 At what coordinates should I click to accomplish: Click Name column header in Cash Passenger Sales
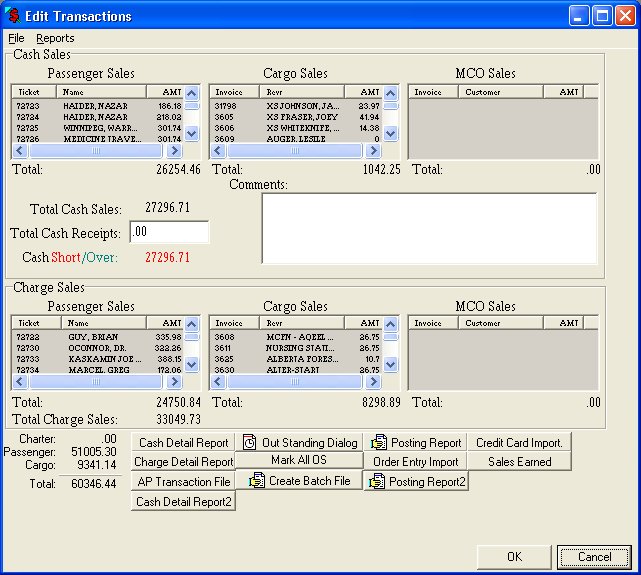pos(101,92)
